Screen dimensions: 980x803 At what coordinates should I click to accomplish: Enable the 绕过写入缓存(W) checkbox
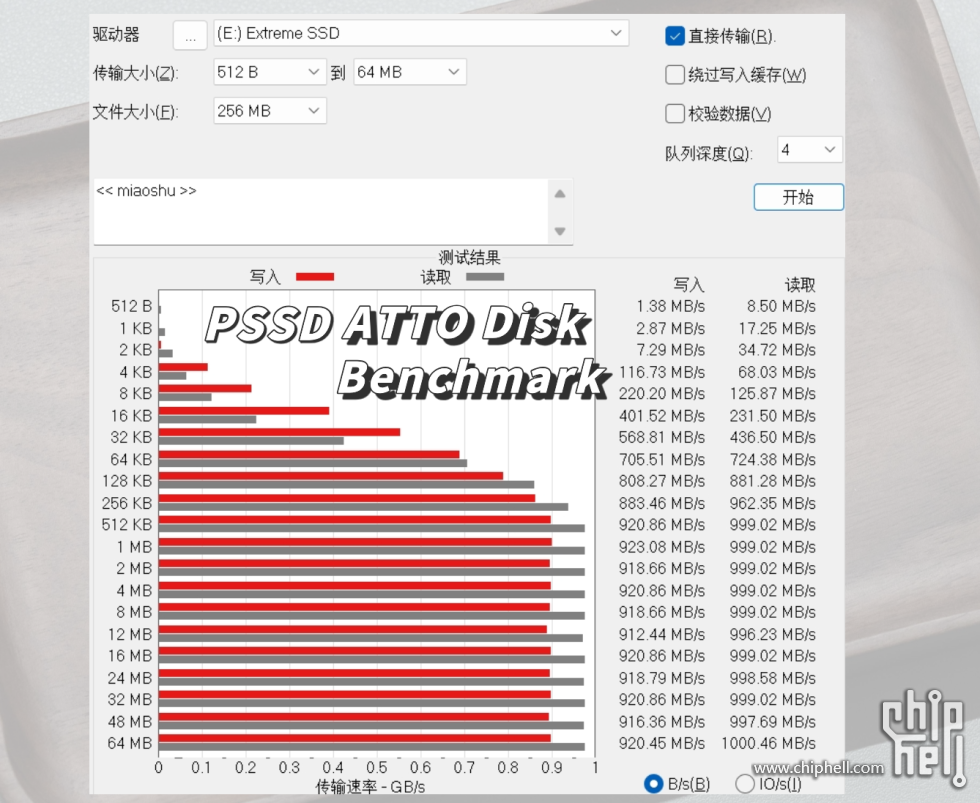pos(675,75)
